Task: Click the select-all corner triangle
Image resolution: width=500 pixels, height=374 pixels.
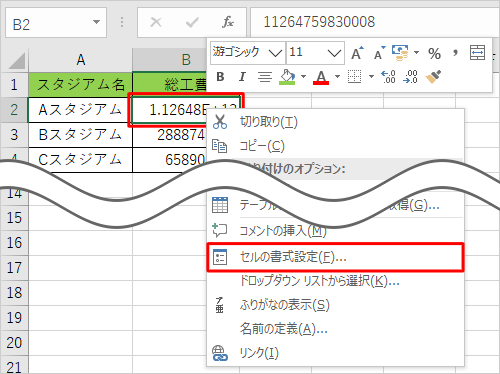Action: tap(16, 60)
